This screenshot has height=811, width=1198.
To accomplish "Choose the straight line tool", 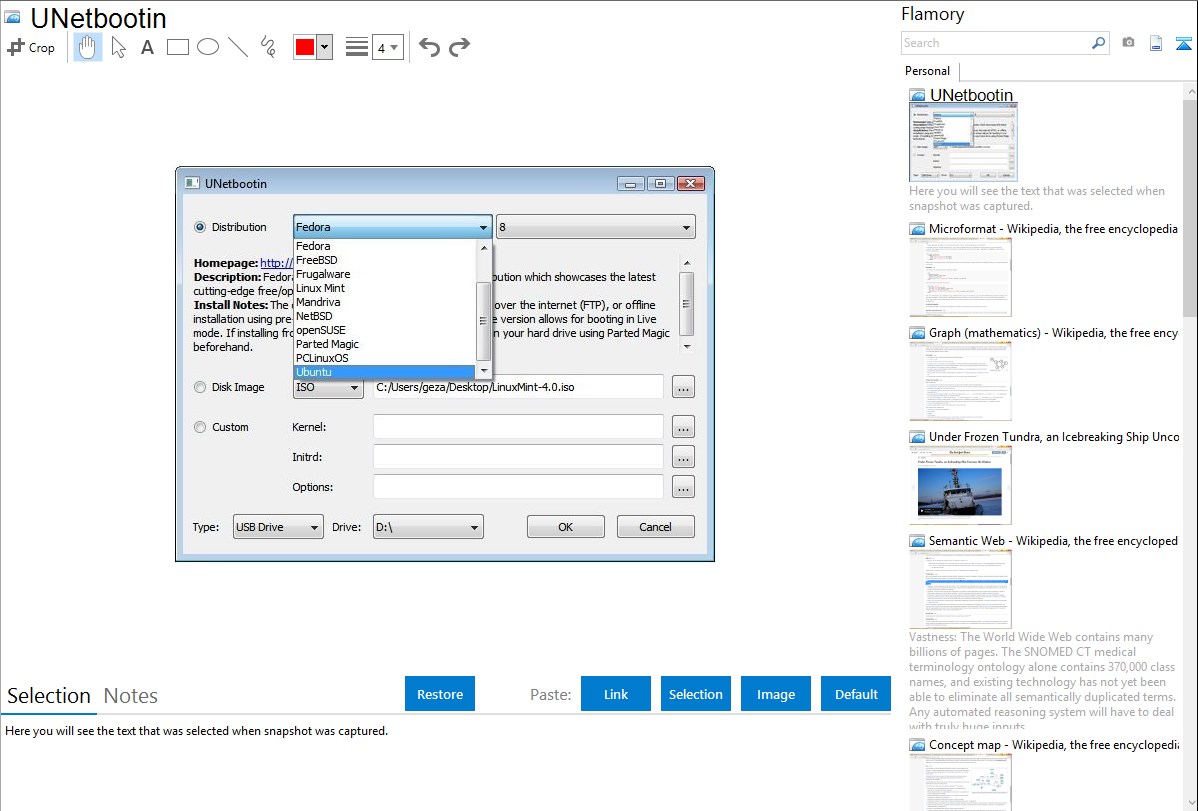I will pyautogui.click(x=238, y=47).
